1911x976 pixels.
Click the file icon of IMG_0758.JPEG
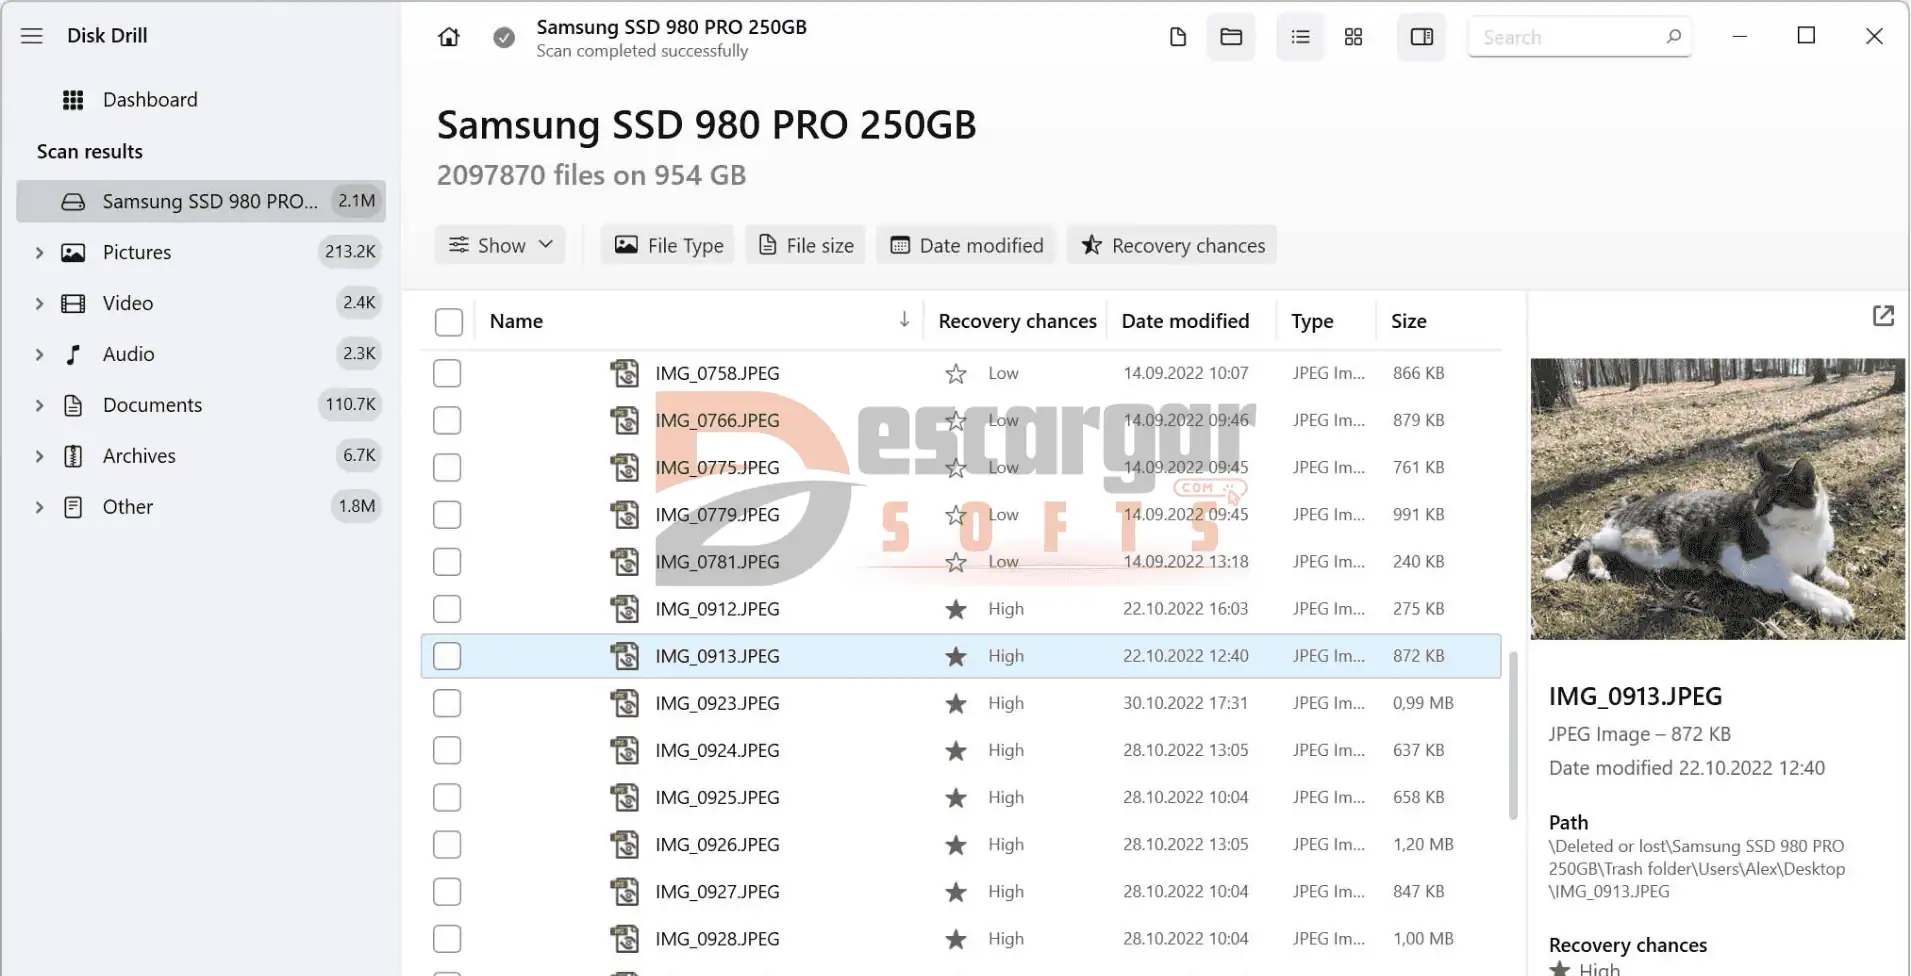[x=625, y=373]
